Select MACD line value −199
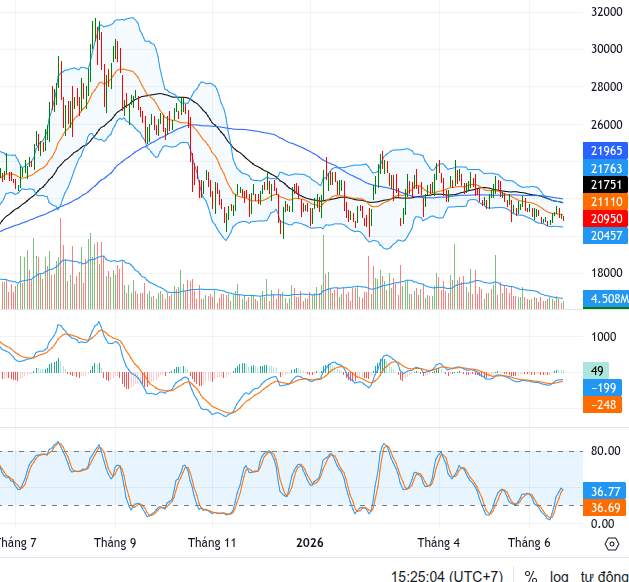This screenshot has width=629, height=582. pos(603,387)
